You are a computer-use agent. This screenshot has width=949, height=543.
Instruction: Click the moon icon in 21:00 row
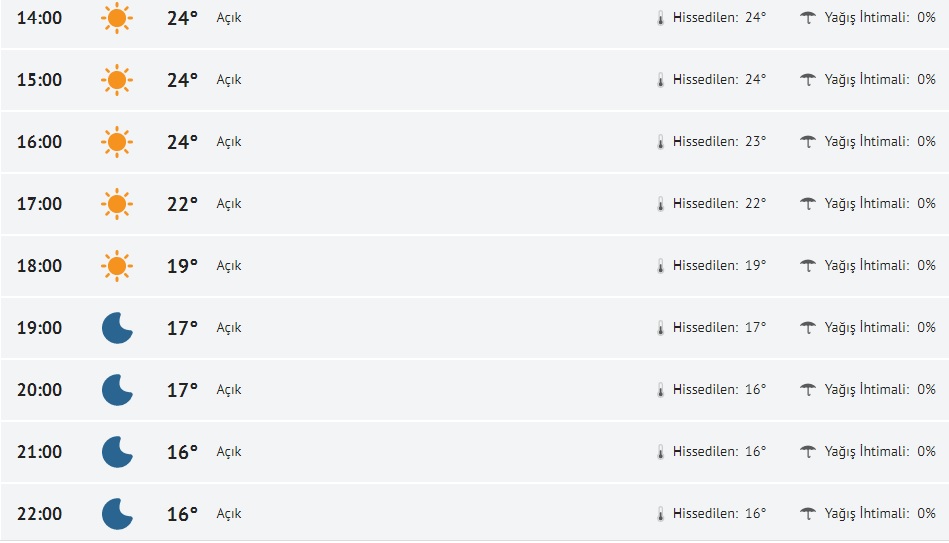[x=117, y=452]
